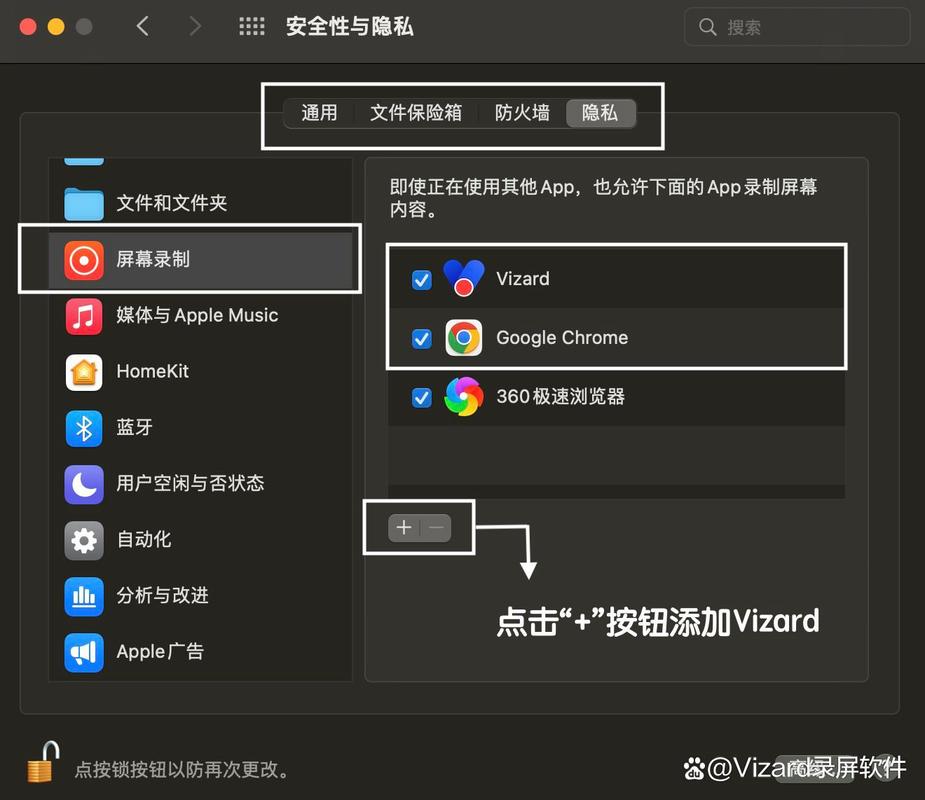Click the Screen Recording (屏幕录制) sidebar icon
Viewport: 925px width, 800px height.
[x=84, y=260]
